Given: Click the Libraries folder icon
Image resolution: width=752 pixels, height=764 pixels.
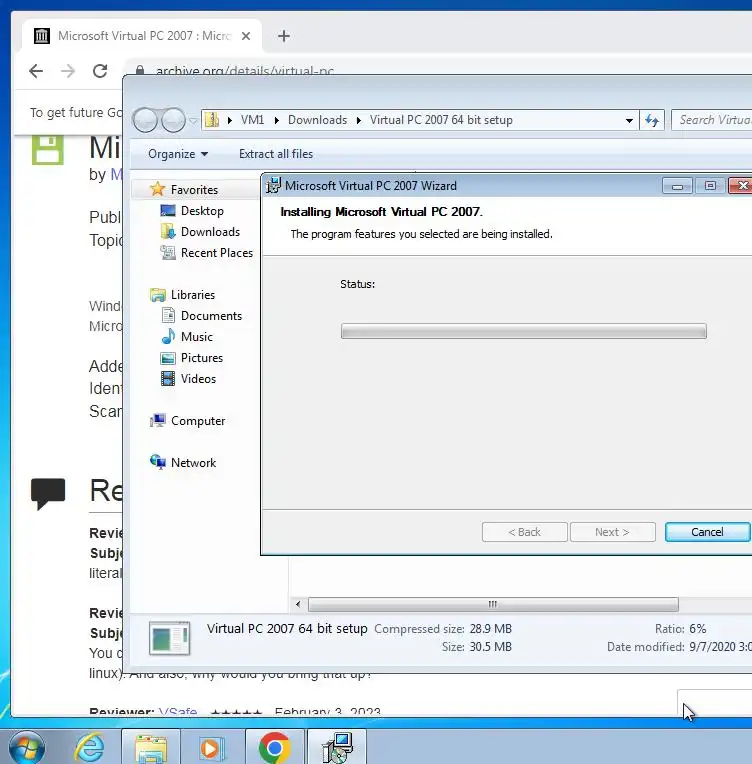Looking at the screenshot, I should [157, 294].
